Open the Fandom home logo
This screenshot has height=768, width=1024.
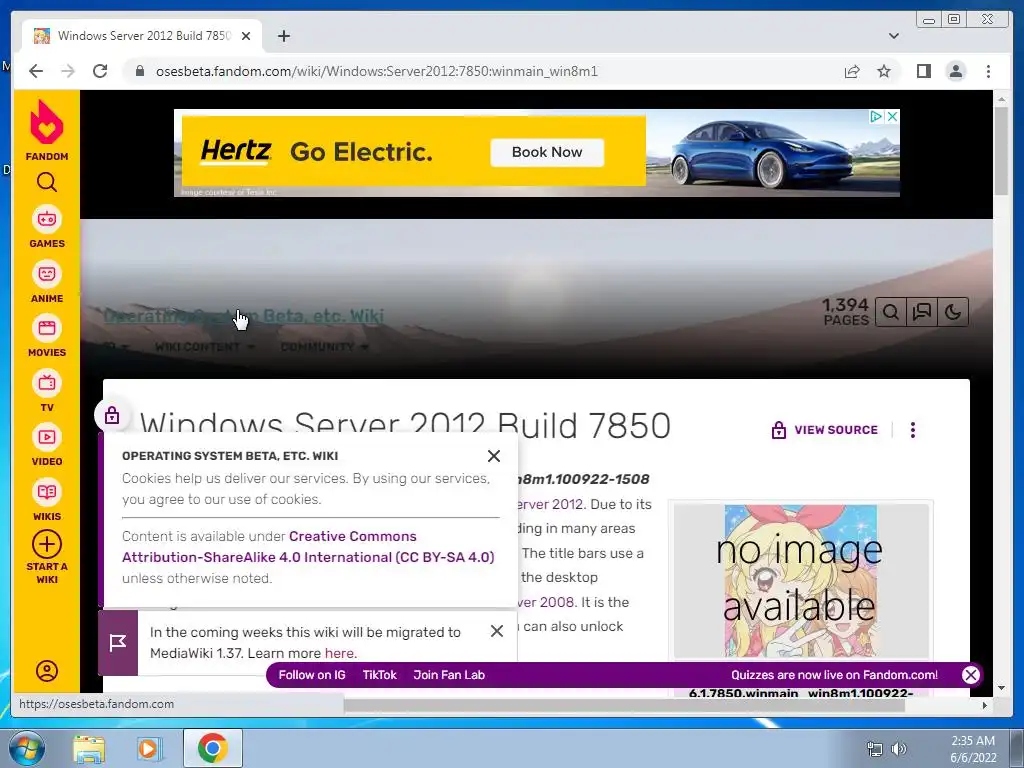pyautogui.click(x=46, y=130)
